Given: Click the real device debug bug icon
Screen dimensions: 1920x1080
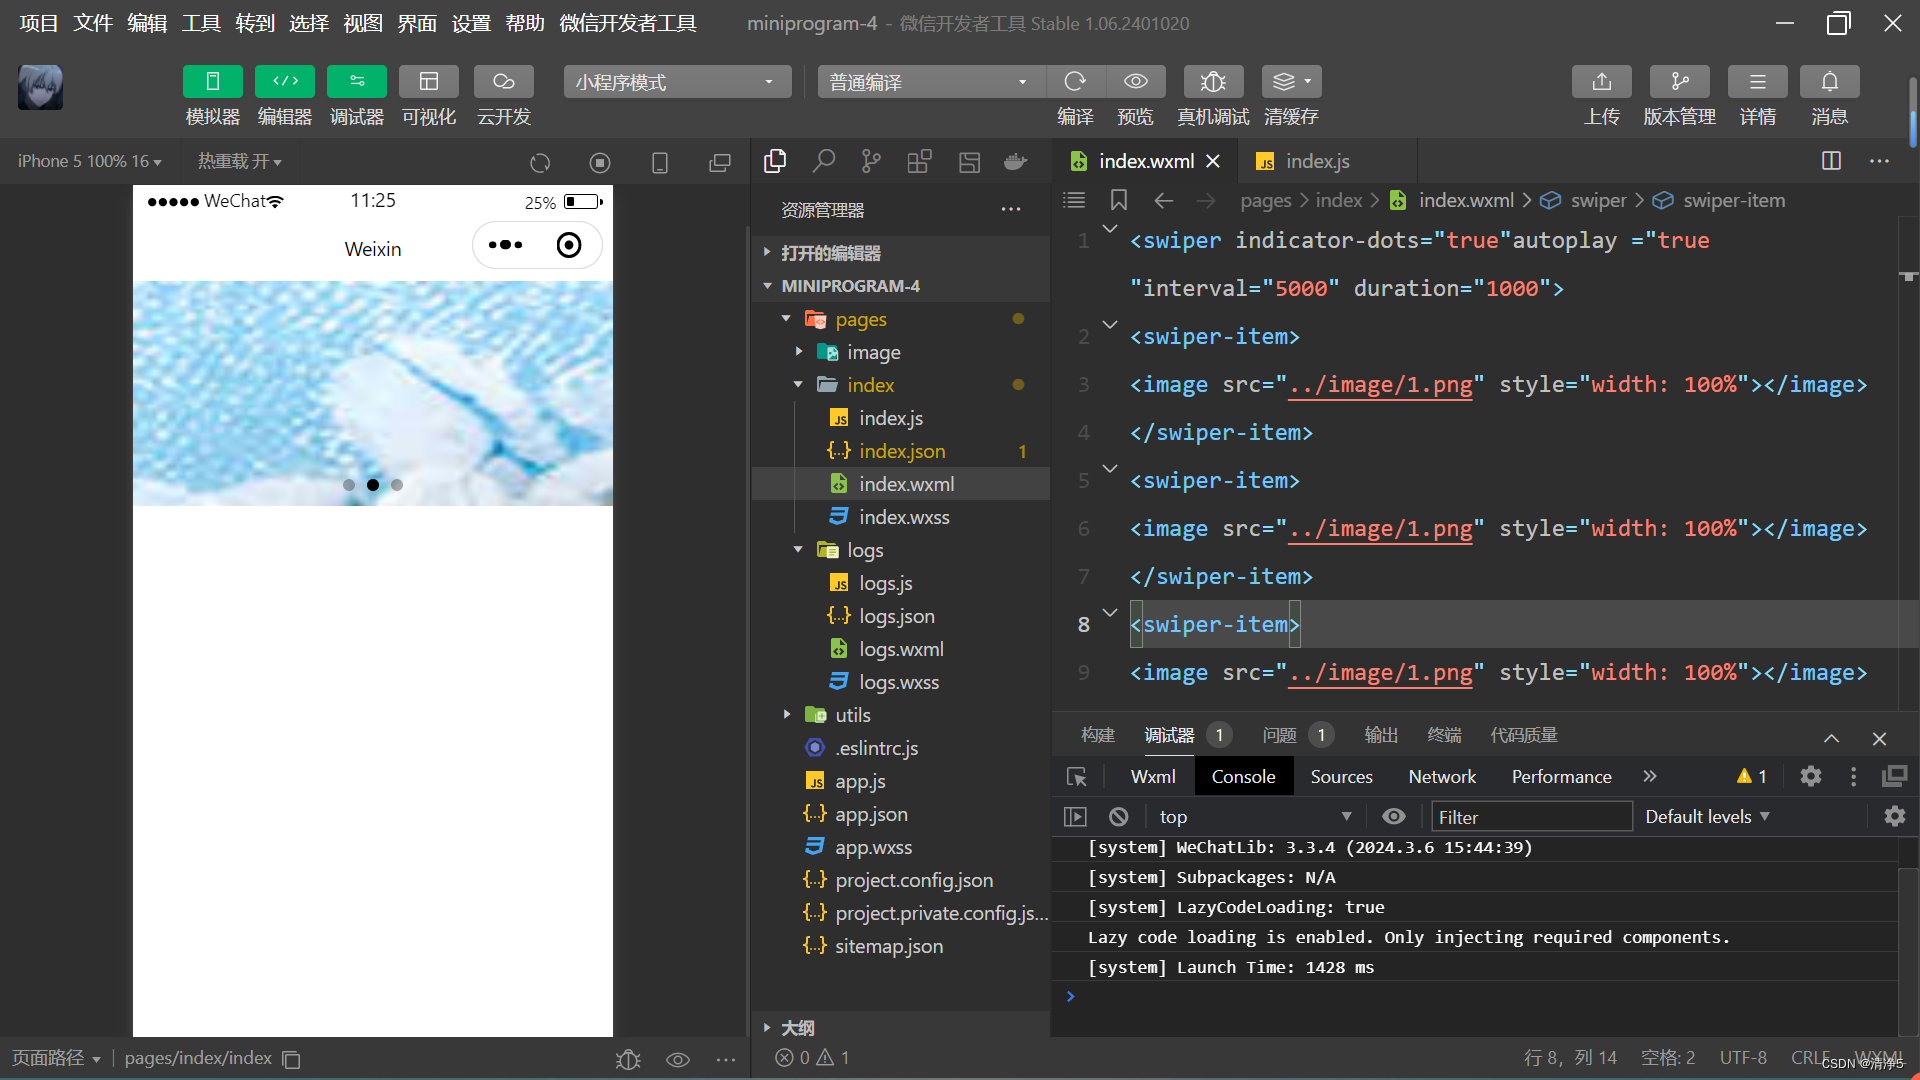Looking at the screenshot, I should [1213, 82].
